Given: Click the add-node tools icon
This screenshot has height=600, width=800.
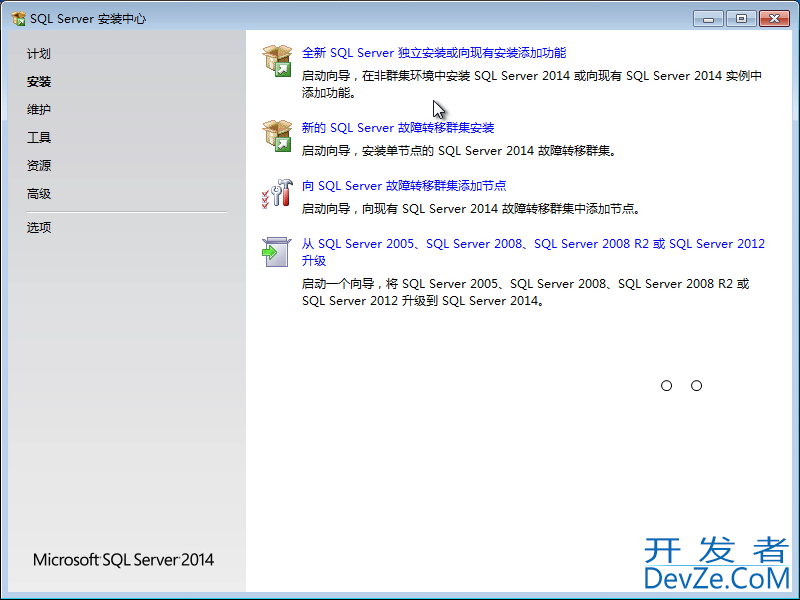Looking at the screenshot, I should coord(277,194).
